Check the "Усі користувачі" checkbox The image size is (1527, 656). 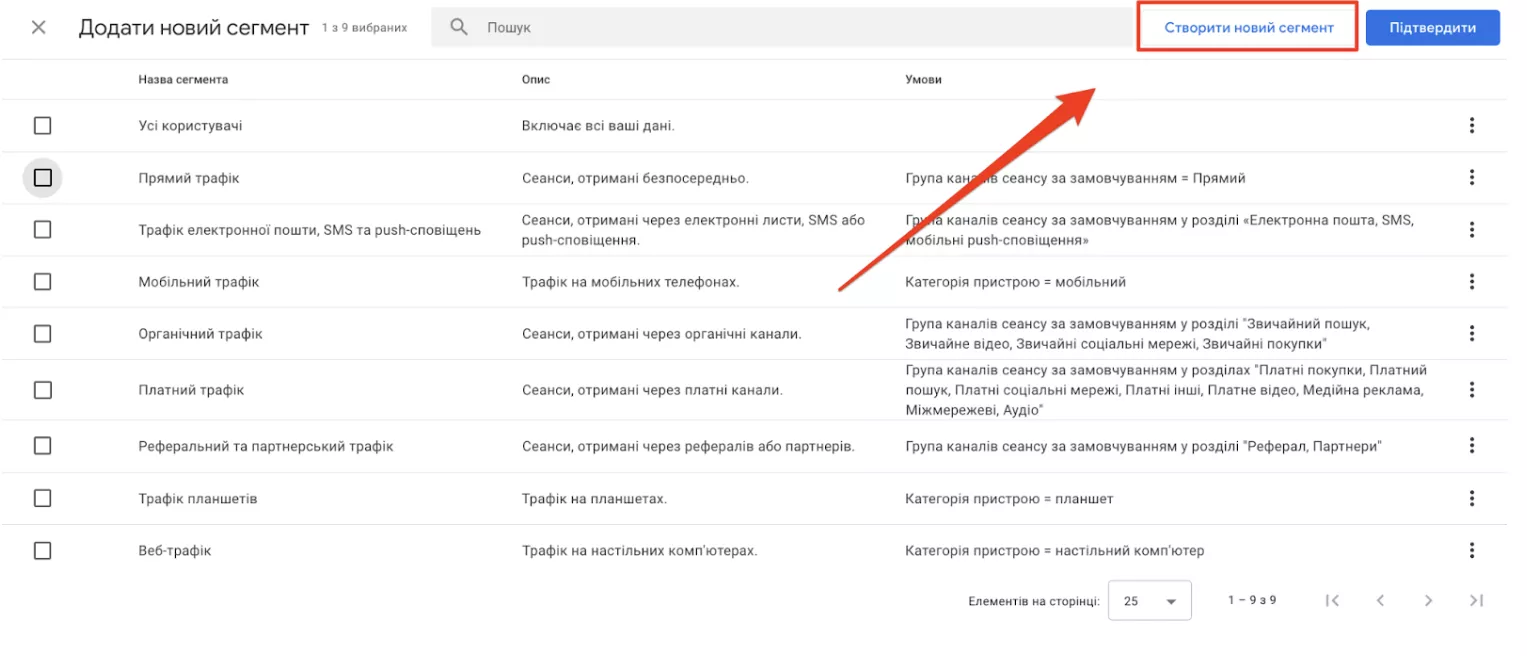coord(43,125)
